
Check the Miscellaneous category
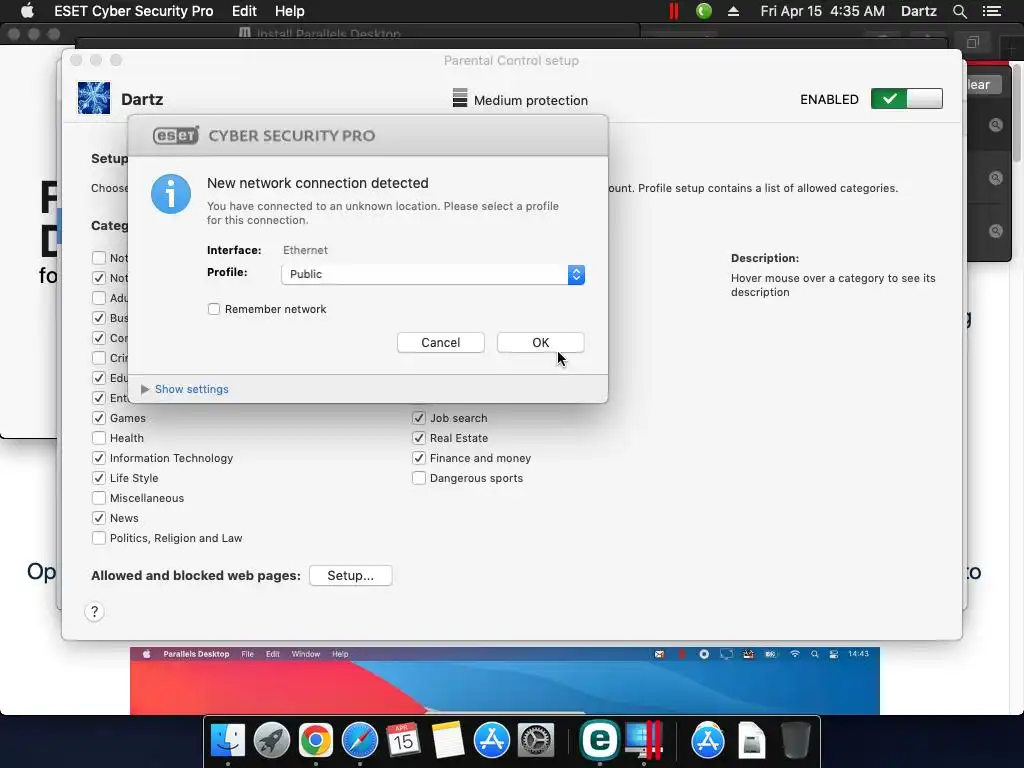[x=99, y=498]
